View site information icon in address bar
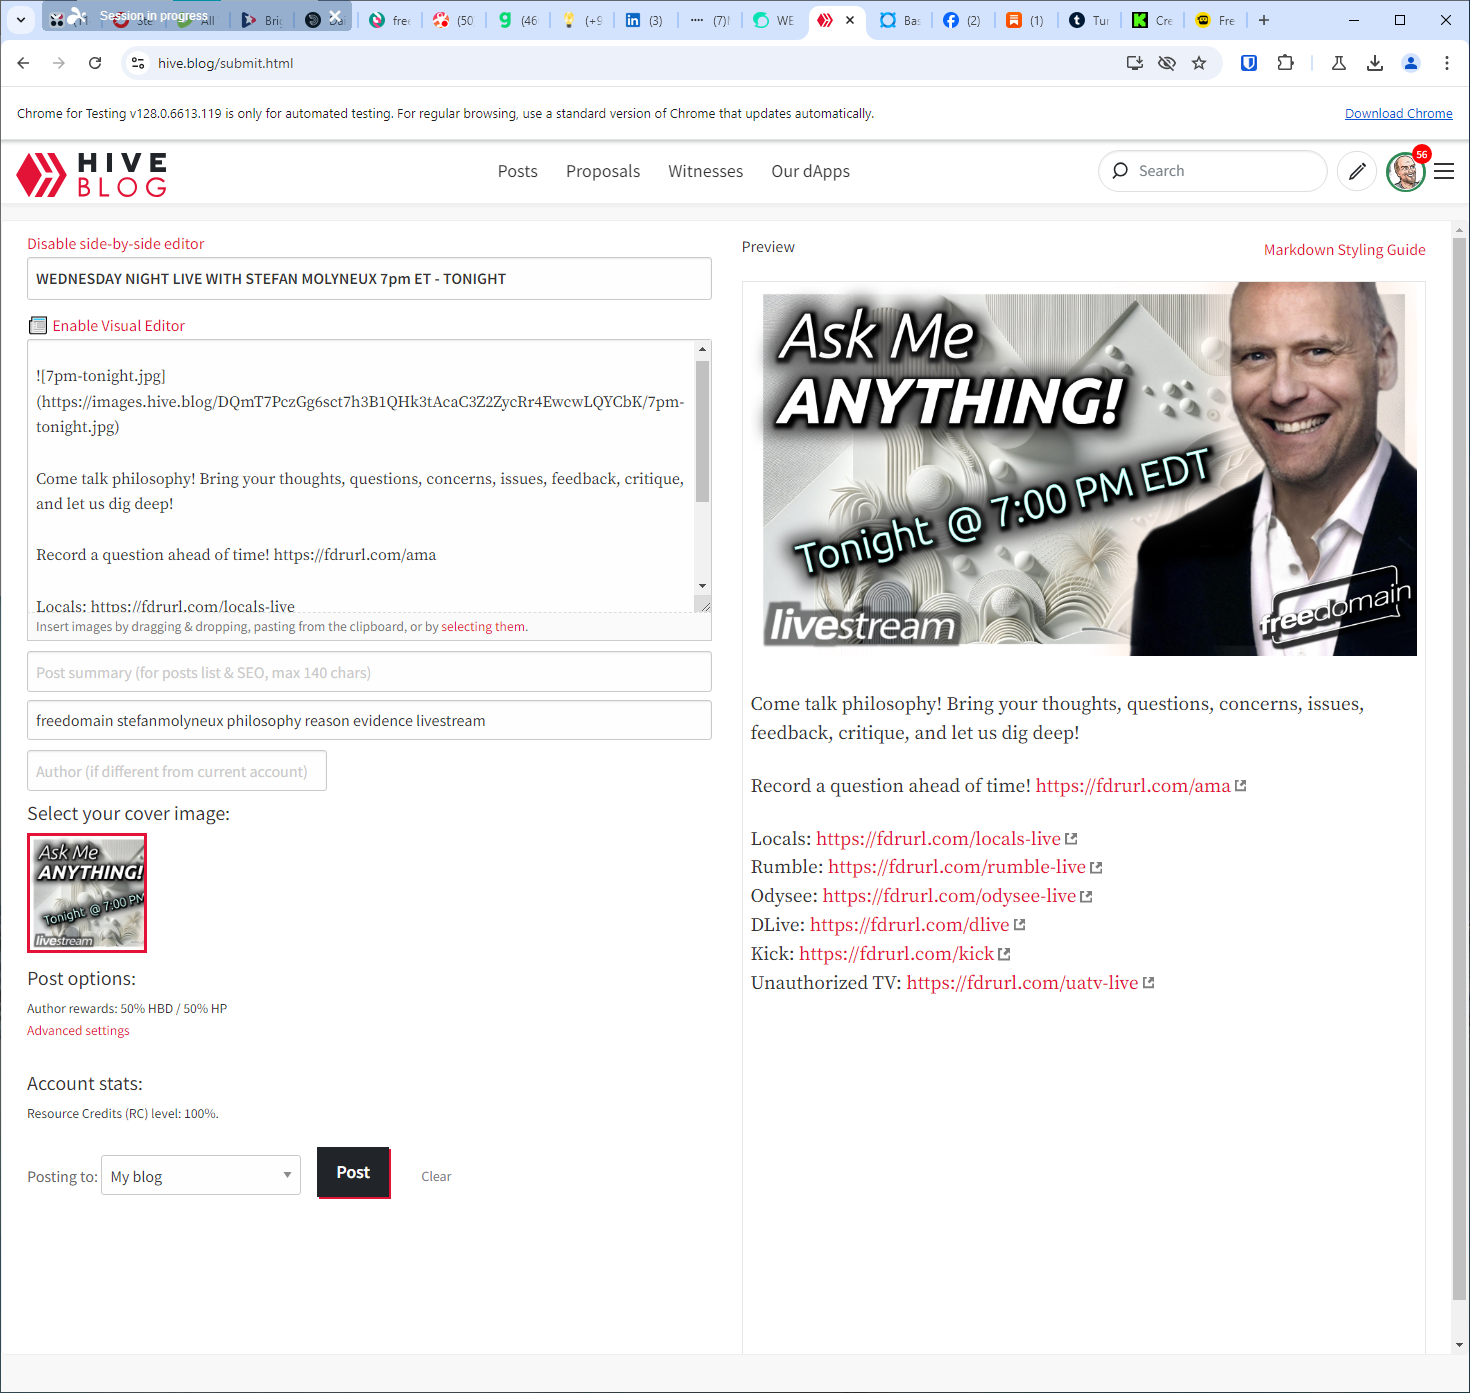 138,63
